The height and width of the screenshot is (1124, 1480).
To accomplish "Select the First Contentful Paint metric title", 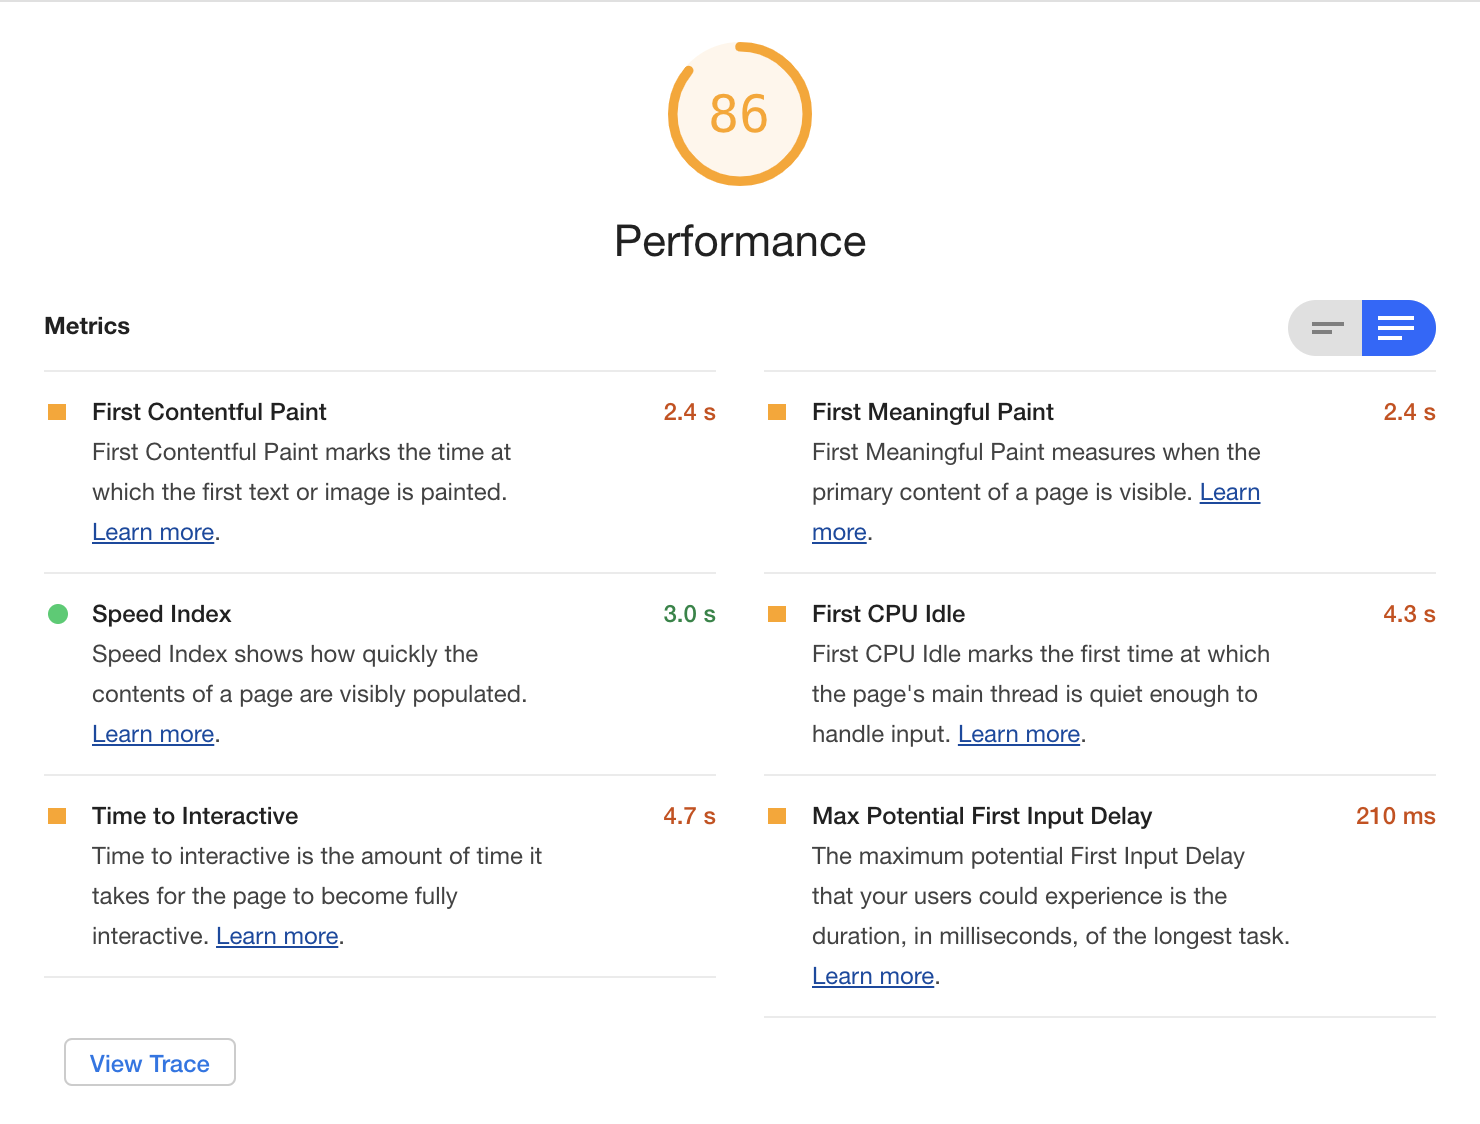I will tap(209, 412).
